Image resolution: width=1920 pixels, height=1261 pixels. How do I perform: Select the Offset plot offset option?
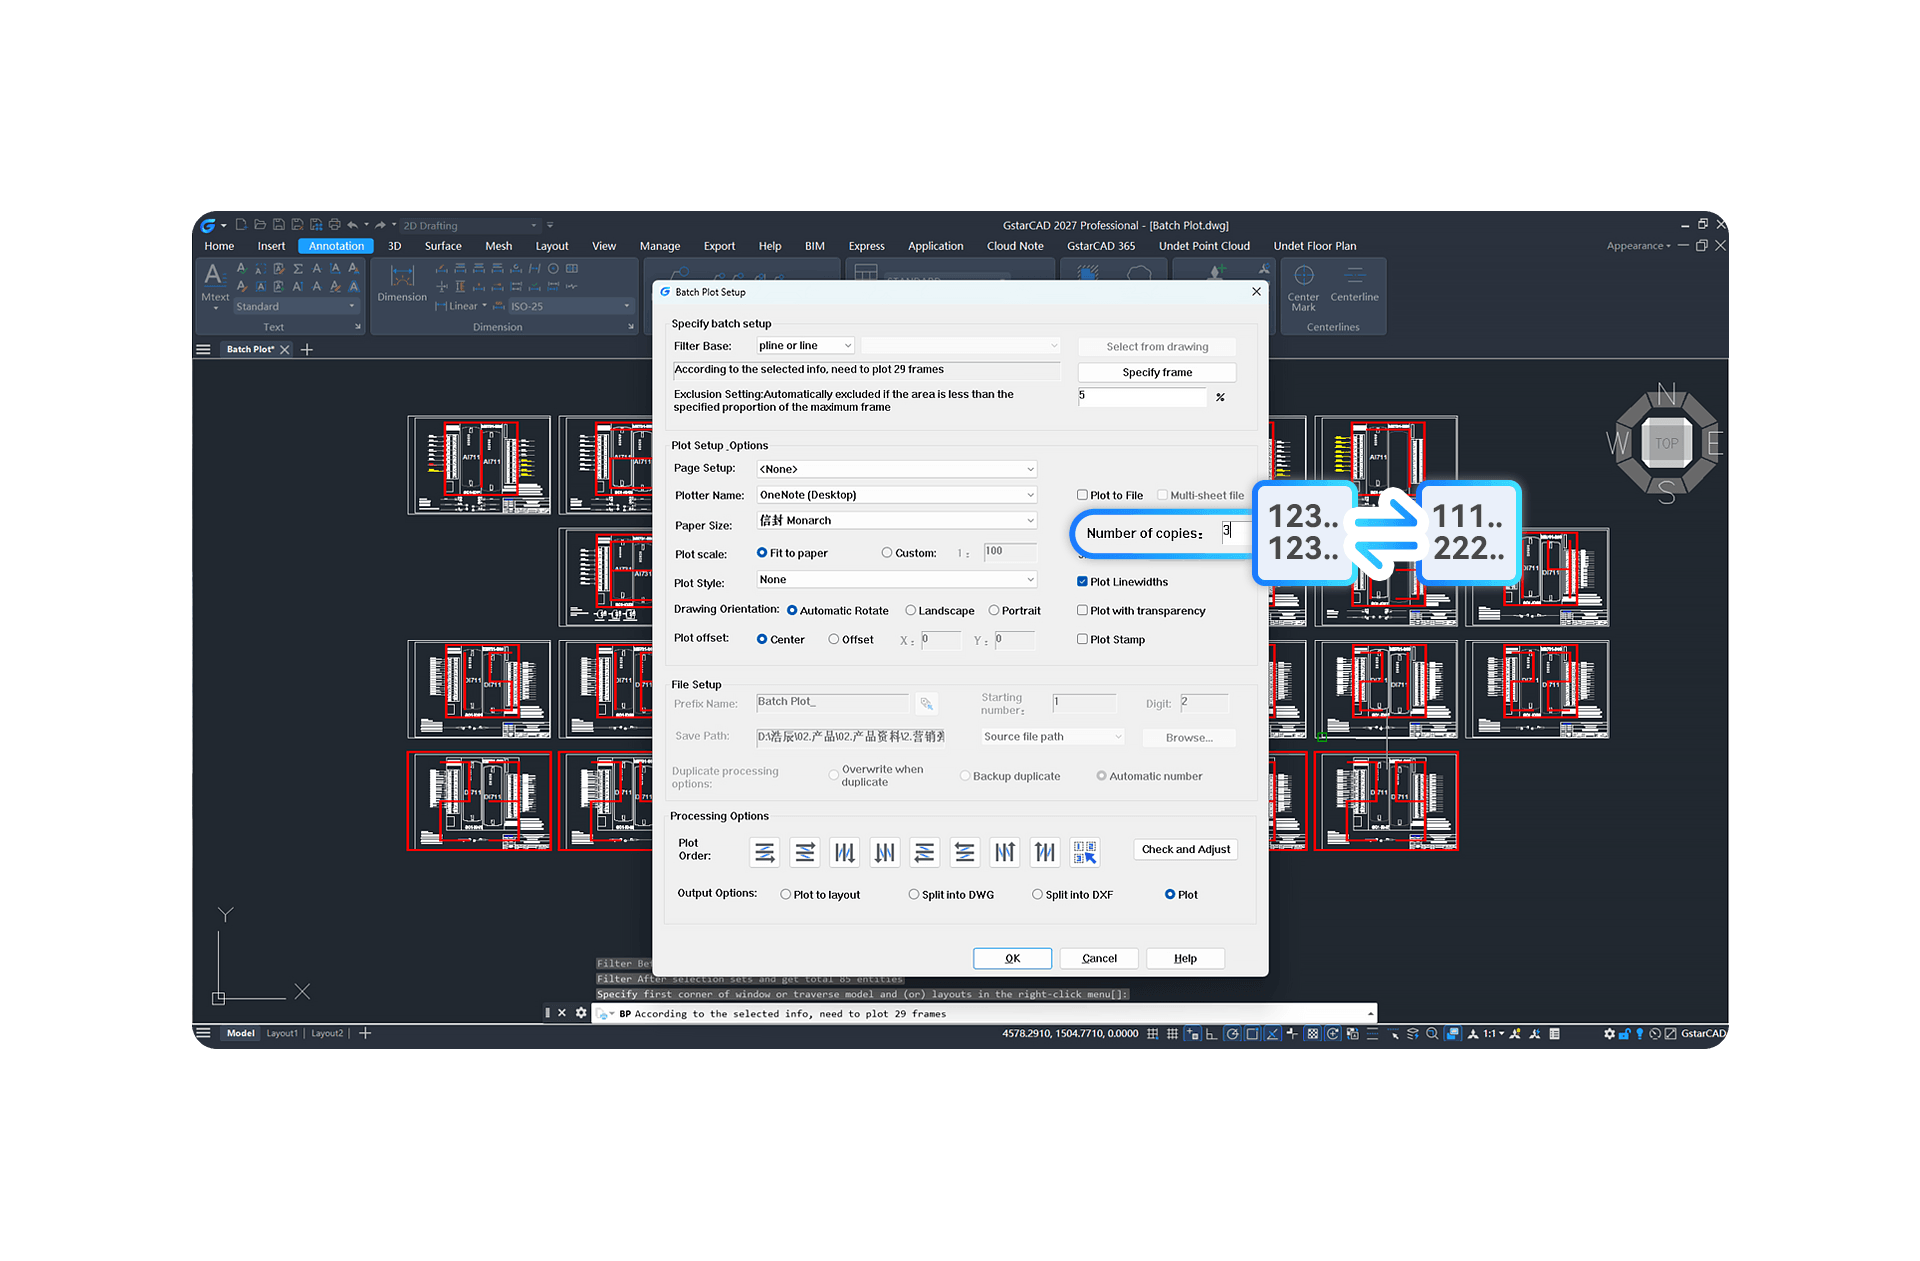834,639
